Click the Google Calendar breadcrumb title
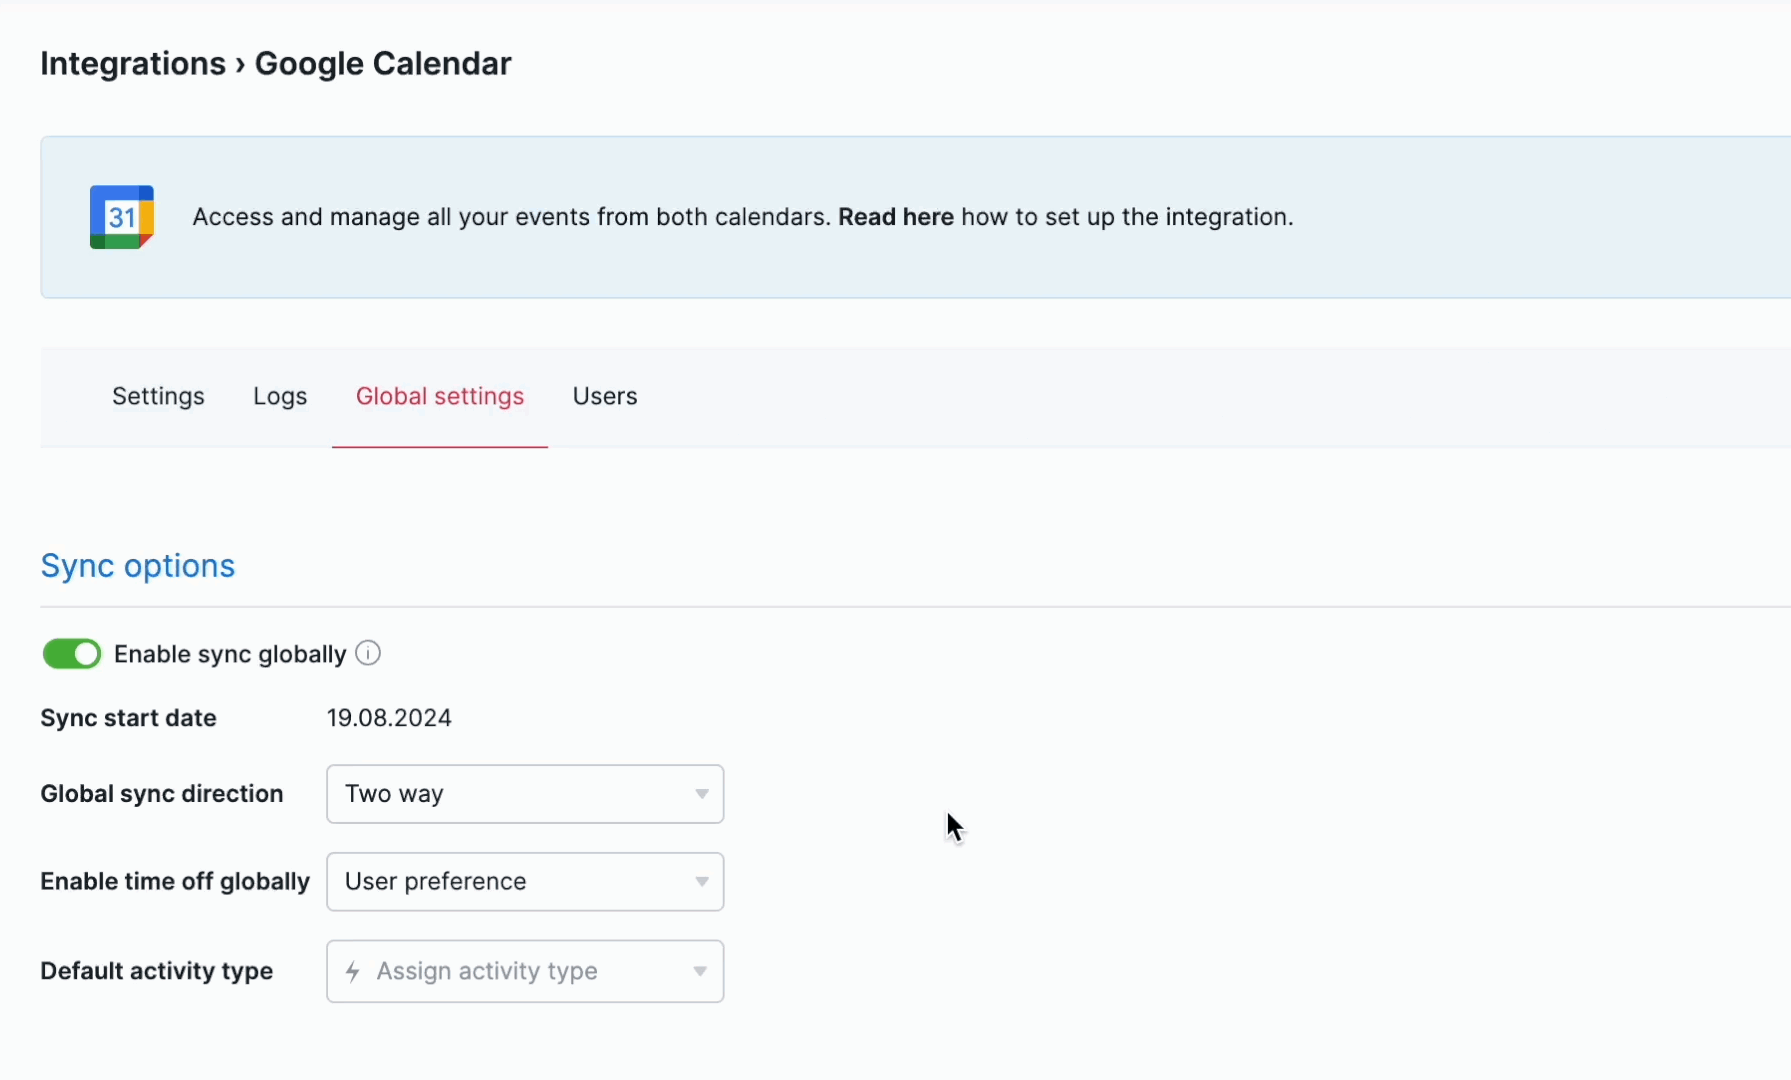 [x=383, y=64]
